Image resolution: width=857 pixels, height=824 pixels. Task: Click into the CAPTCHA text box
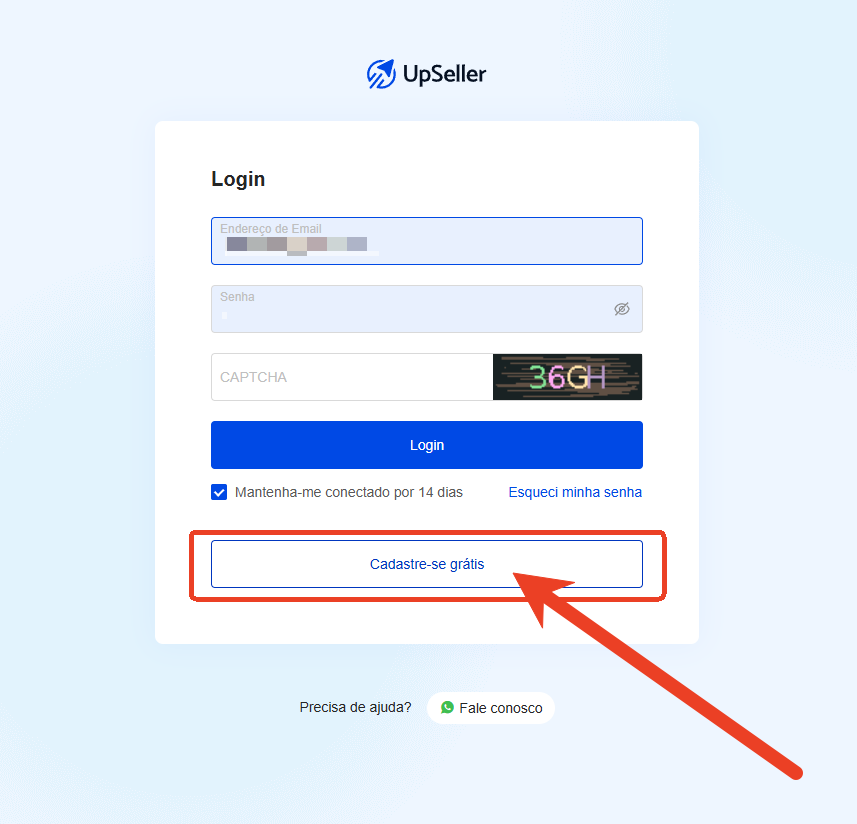click(x=352, y=377)
